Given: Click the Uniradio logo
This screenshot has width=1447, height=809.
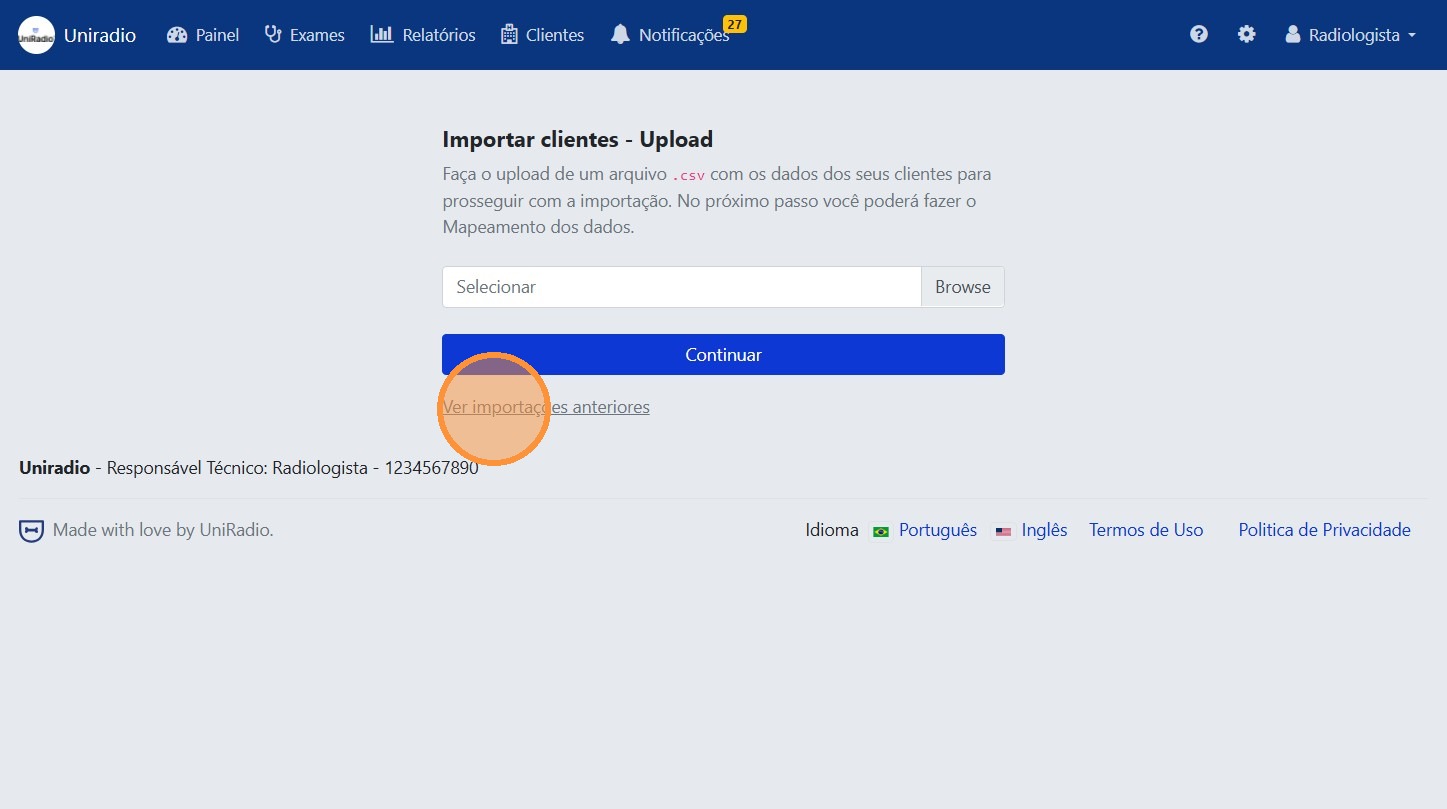Looking at the screenshot, I should [x=36, y=34].
